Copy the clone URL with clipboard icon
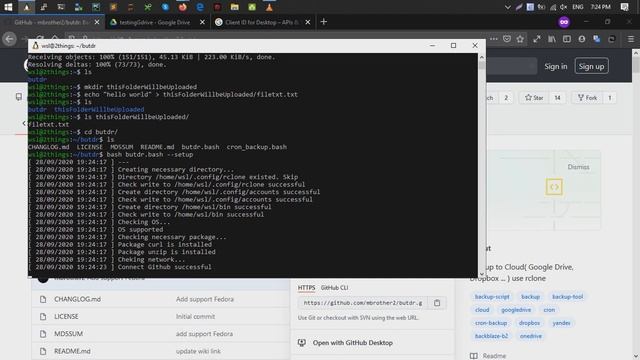 (437, 303)
